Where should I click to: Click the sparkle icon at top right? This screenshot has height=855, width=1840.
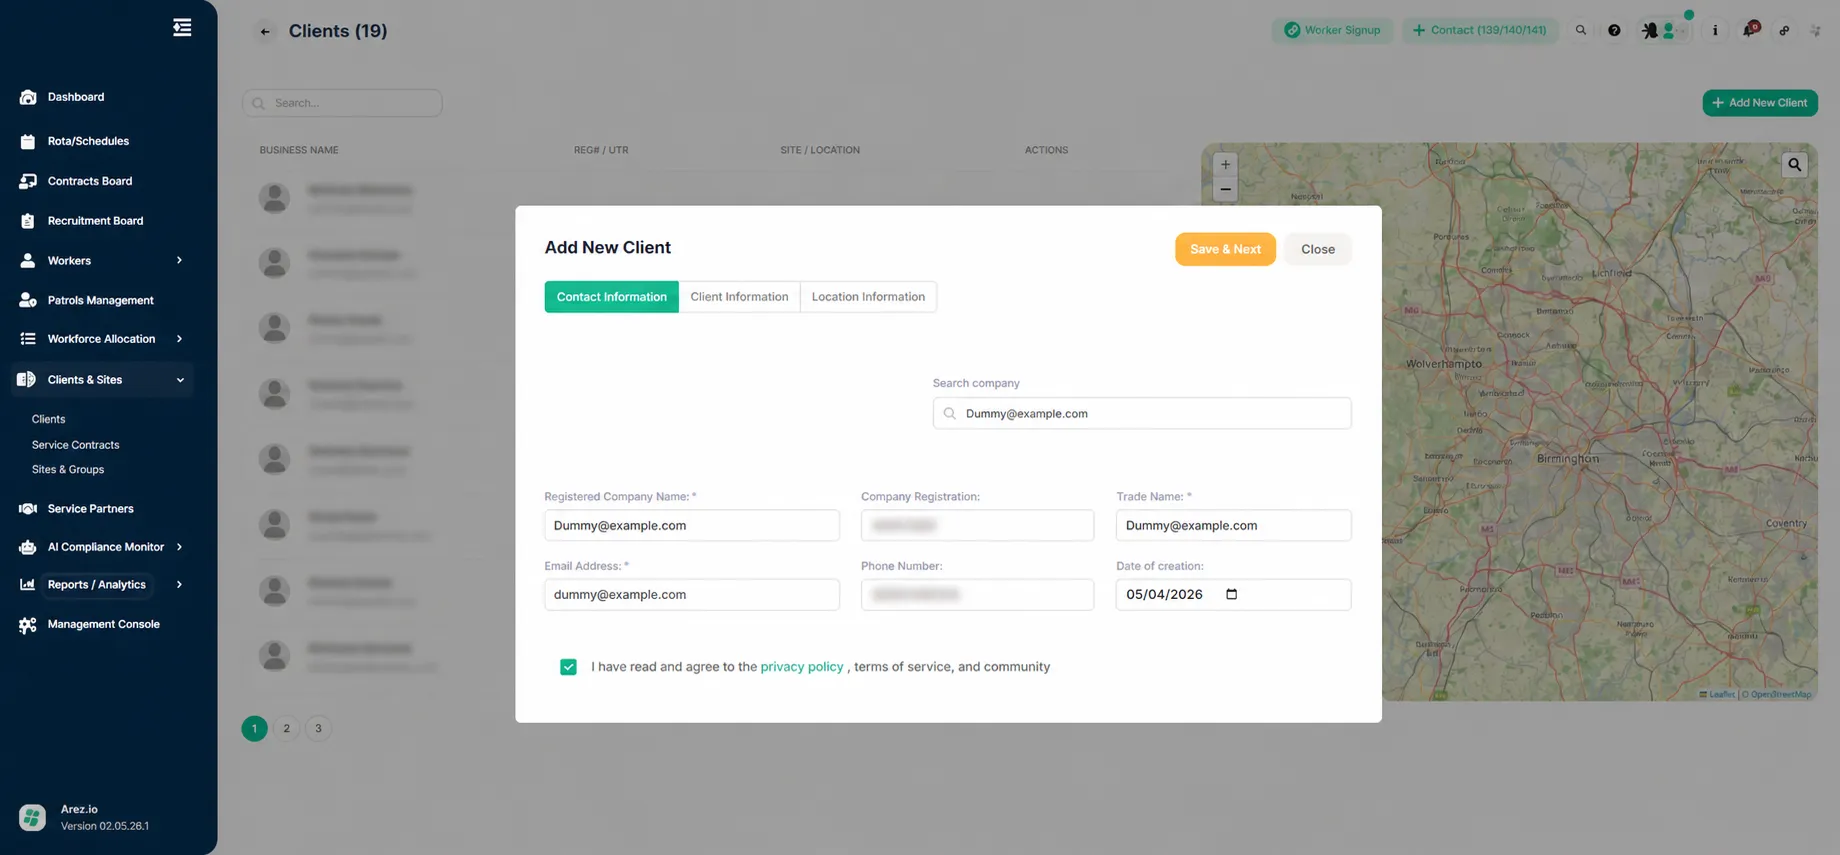tap(1816, 30)
